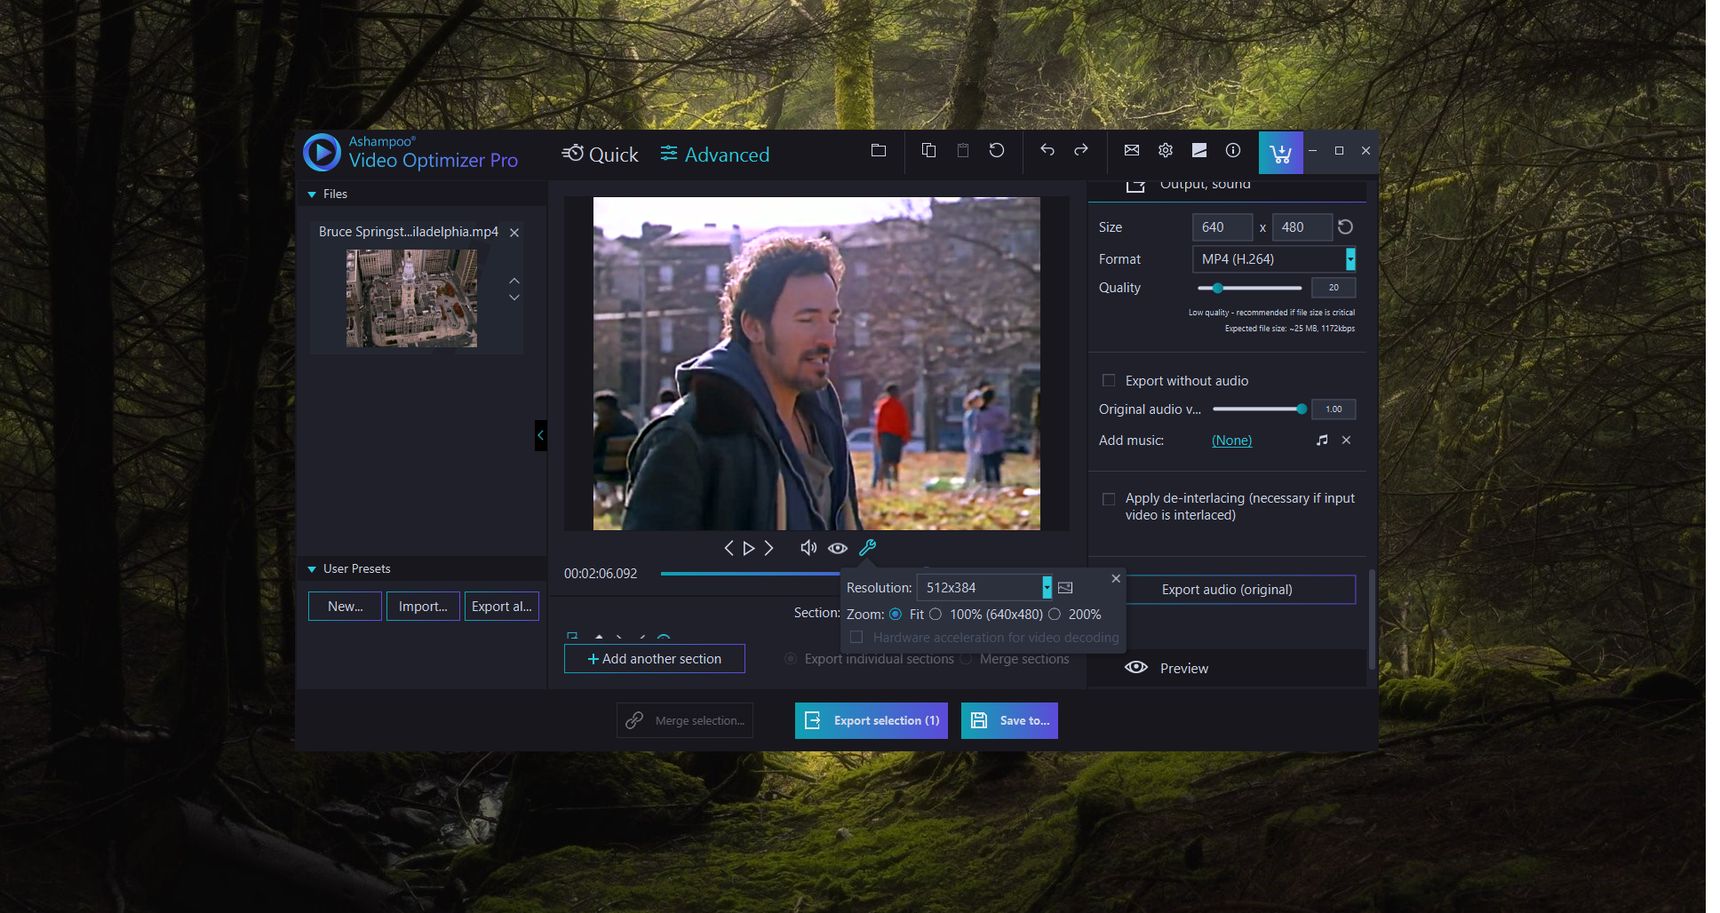Select the Fit zoom option
Viewport: 1720px width, 913px height.
pyautogui.click(x=895, y=614)
